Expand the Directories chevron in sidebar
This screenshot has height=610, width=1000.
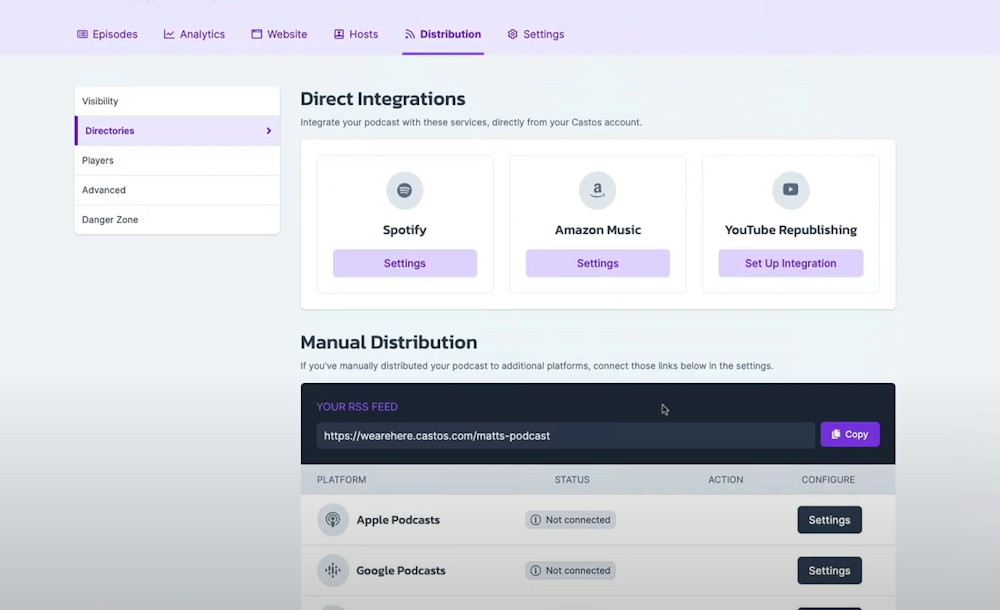pos(267,130)
